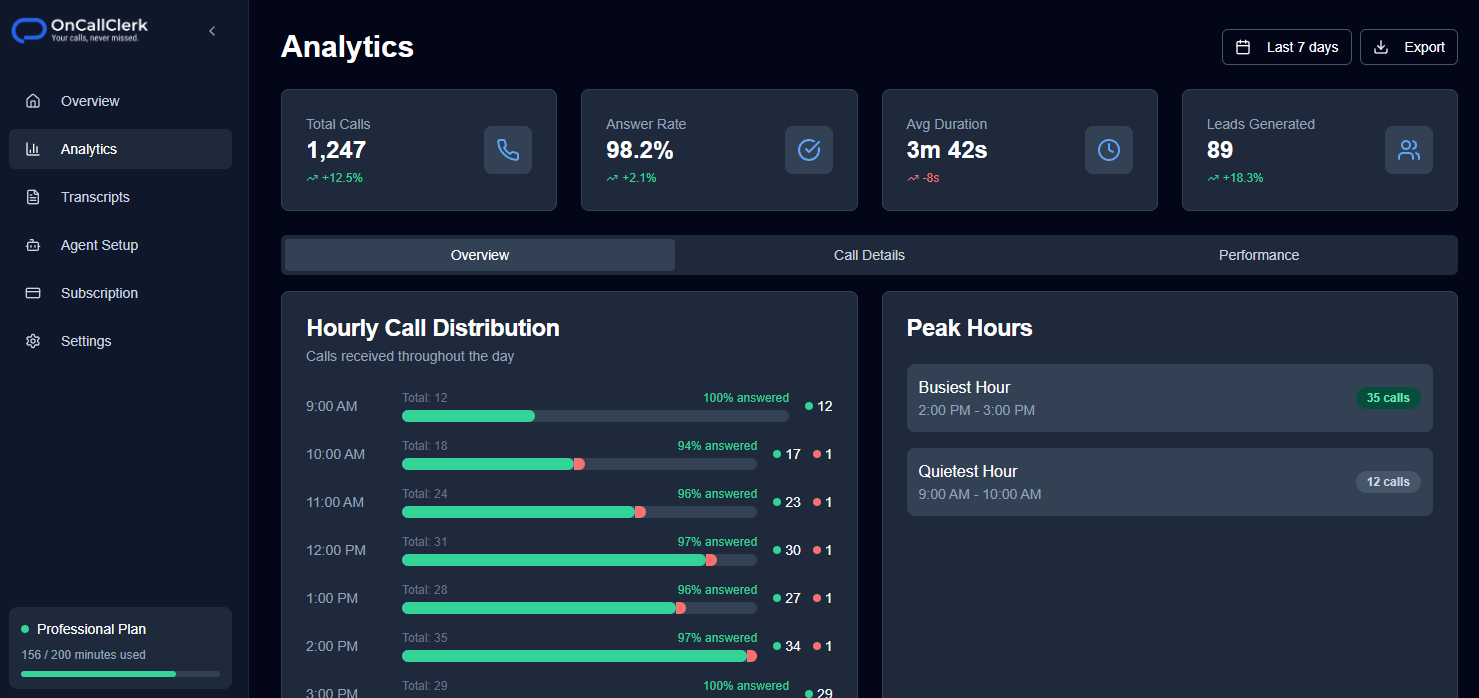Select the home icon beside Overview
Screen dimensions: 1479x698
33,100
